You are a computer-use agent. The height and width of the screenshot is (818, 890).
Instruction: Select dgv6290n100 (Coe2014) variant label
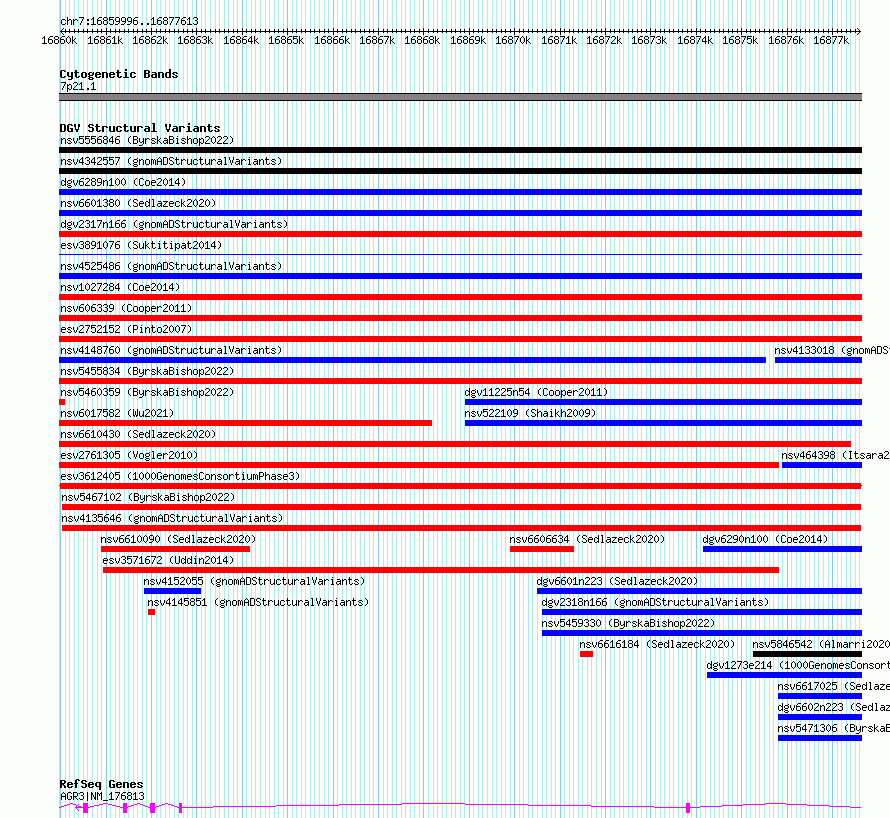pyautogui.click(x=765, y=539)
